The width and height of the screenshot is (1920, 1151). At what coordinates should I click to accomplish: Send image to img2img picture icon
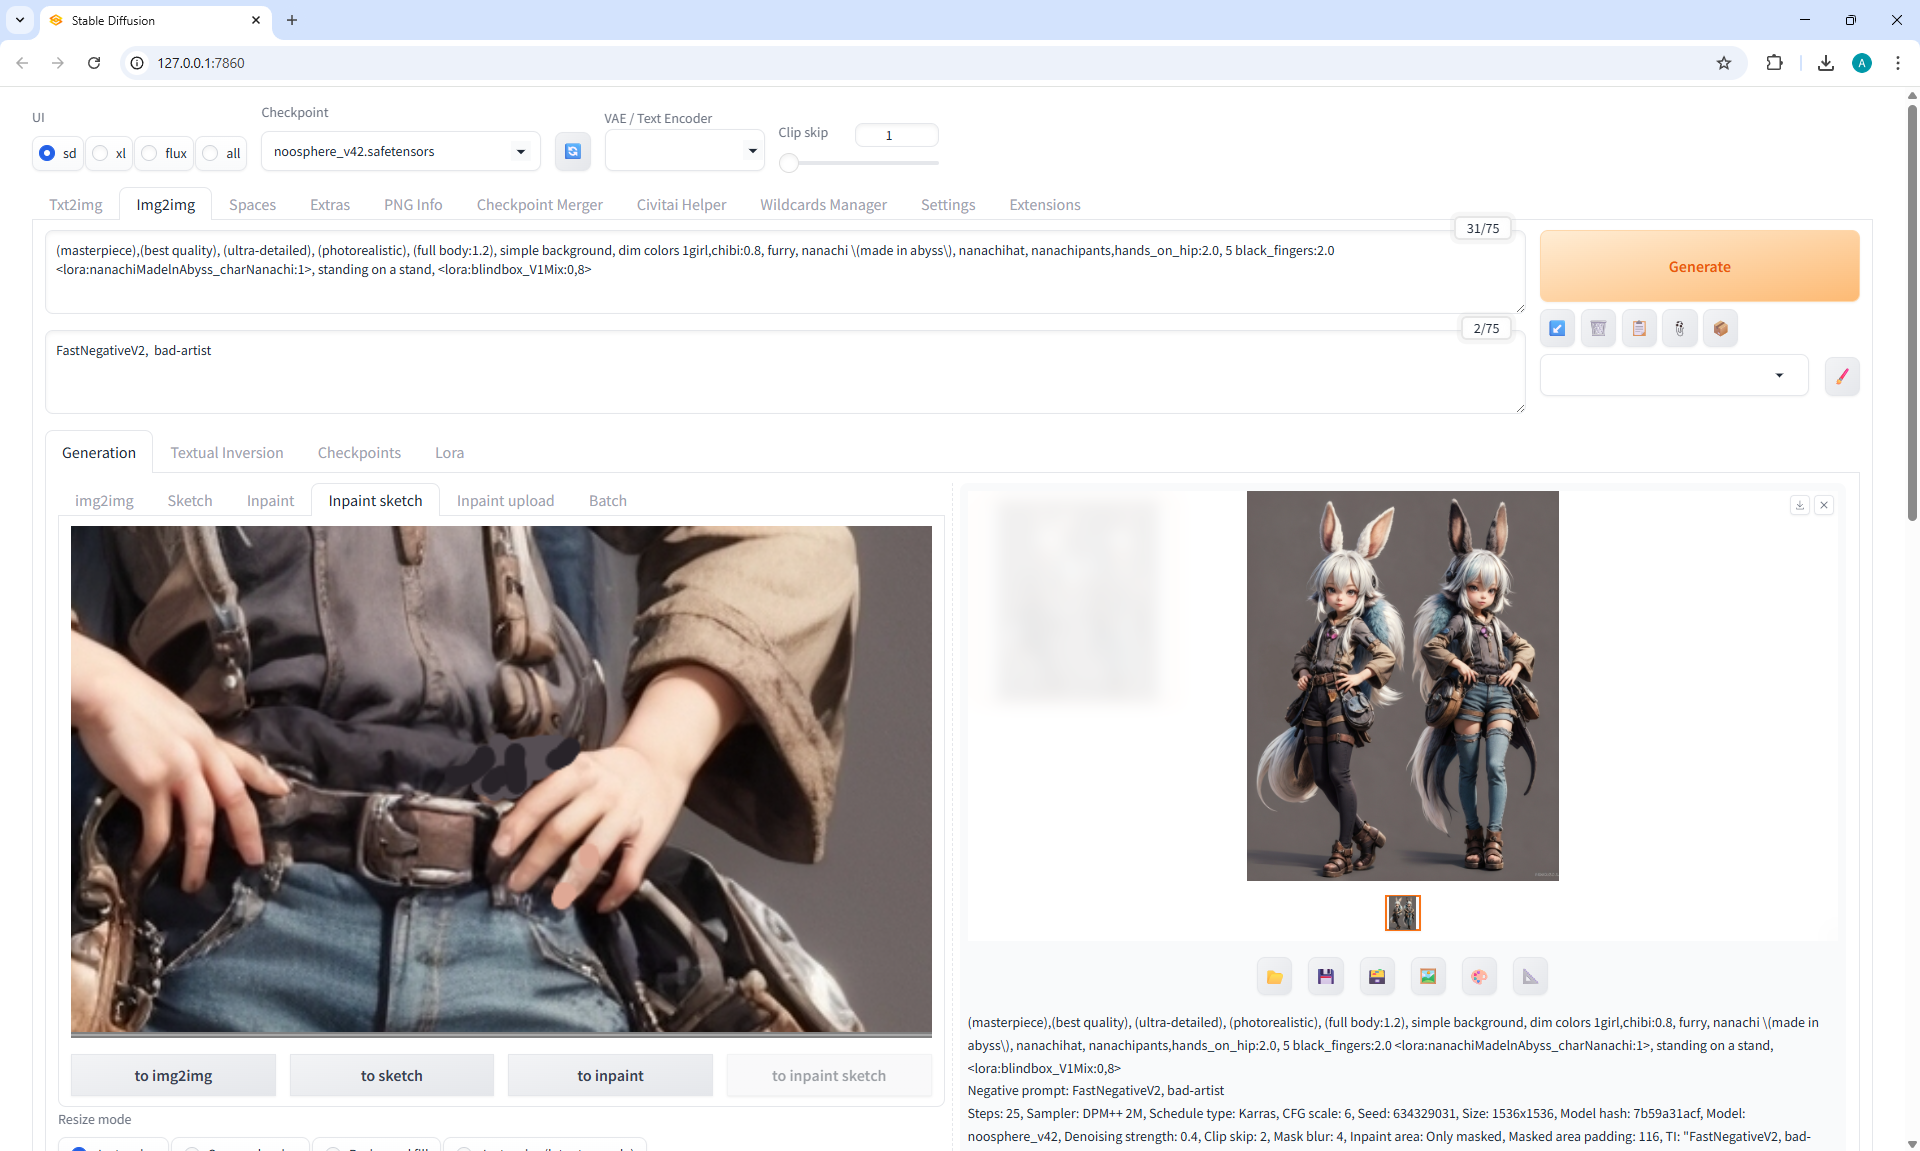[1428, 977]
